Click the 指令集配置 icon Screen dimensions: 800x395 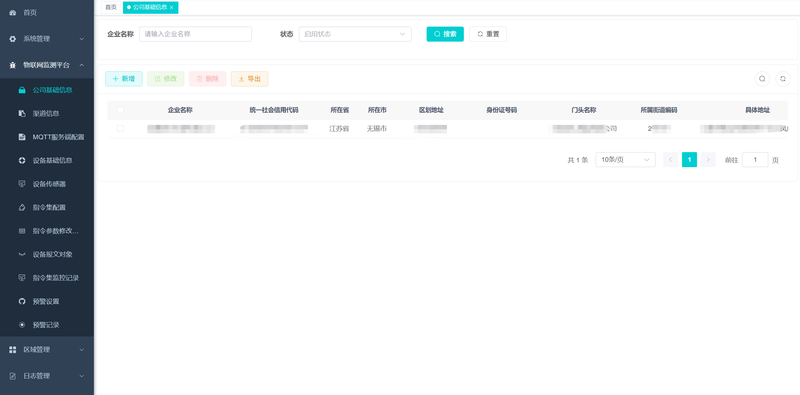(x=22, y=207)
